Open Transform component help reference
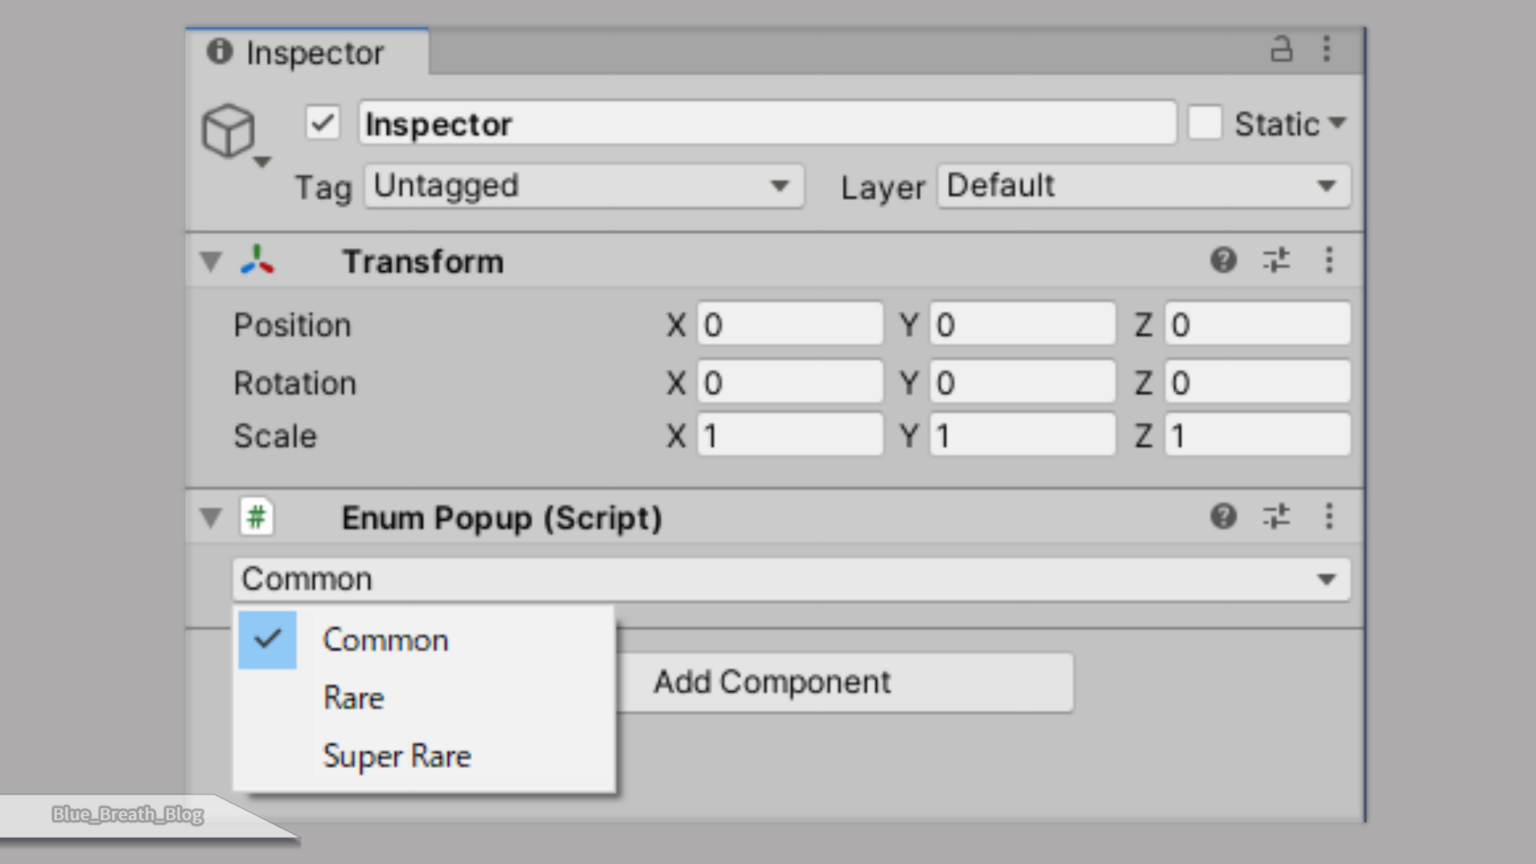Viewport: 1536px width, 864px height. (x=1223, y=261)
